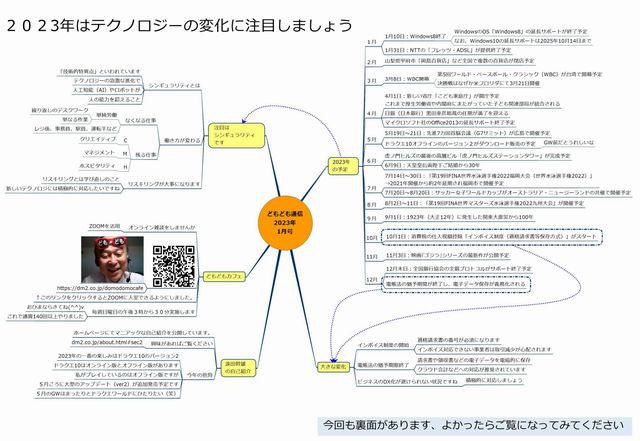640x441 pixels.
Task: Select the '11月' month branch
Action: pos(372,257)
